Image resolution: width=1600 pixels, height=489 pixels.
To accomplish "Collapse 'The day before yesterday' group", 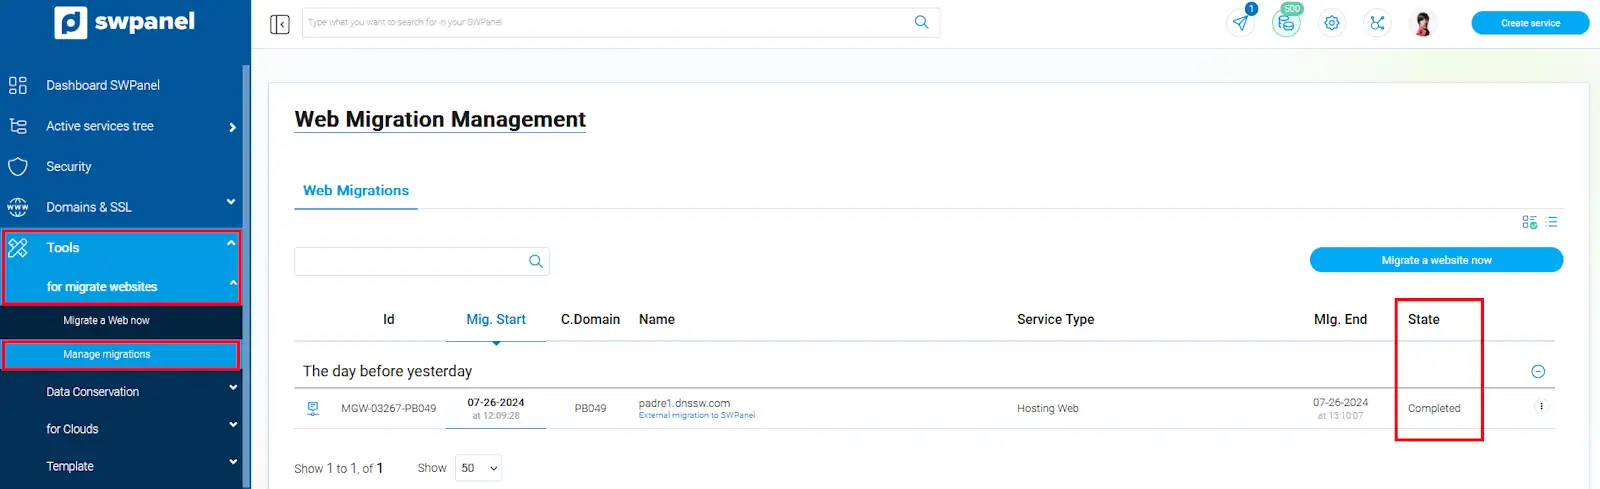I will pyautogui.click(x=1538, y=372).
